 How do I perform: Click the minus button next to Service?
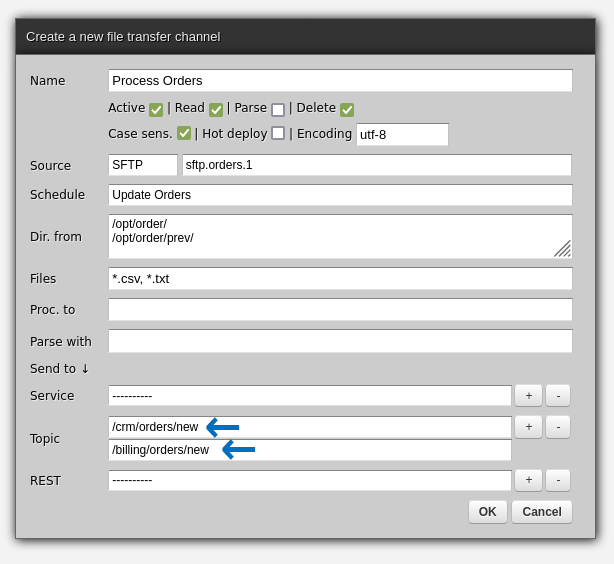tap(558, 396)
